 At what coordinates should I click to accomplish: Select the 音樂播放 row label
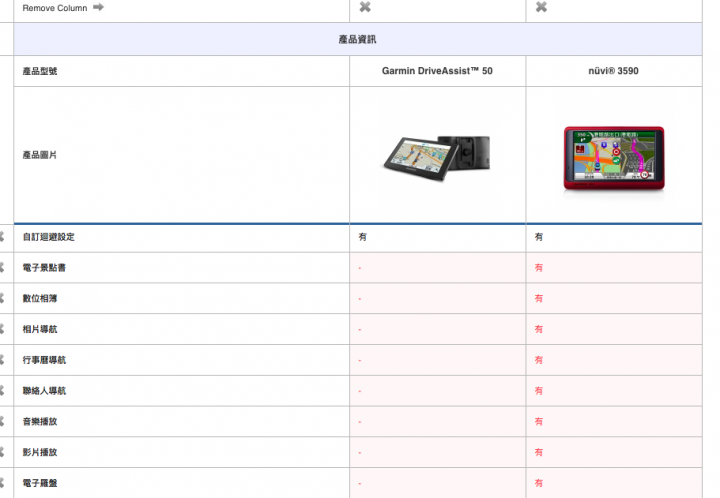coord(40,421)
